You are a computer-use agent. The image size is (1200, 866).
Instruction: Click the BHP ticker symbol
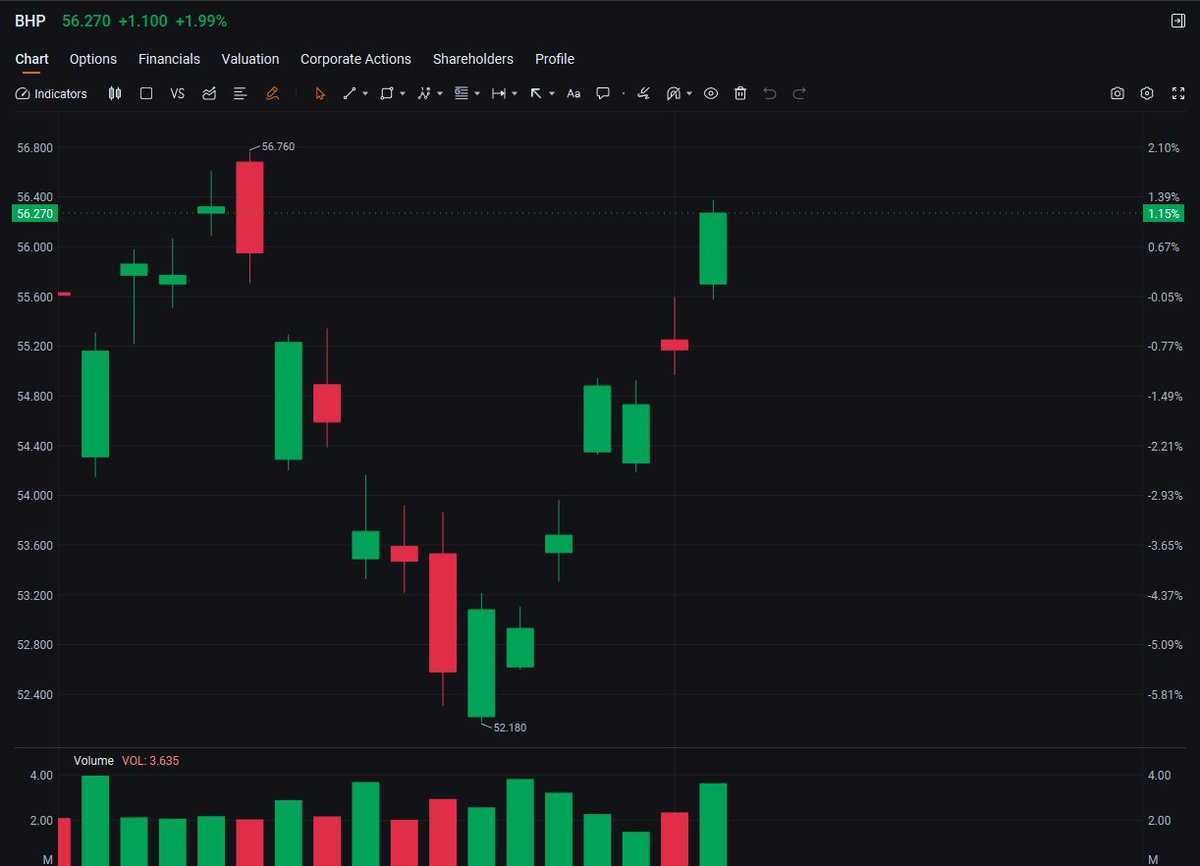[29, 20]
